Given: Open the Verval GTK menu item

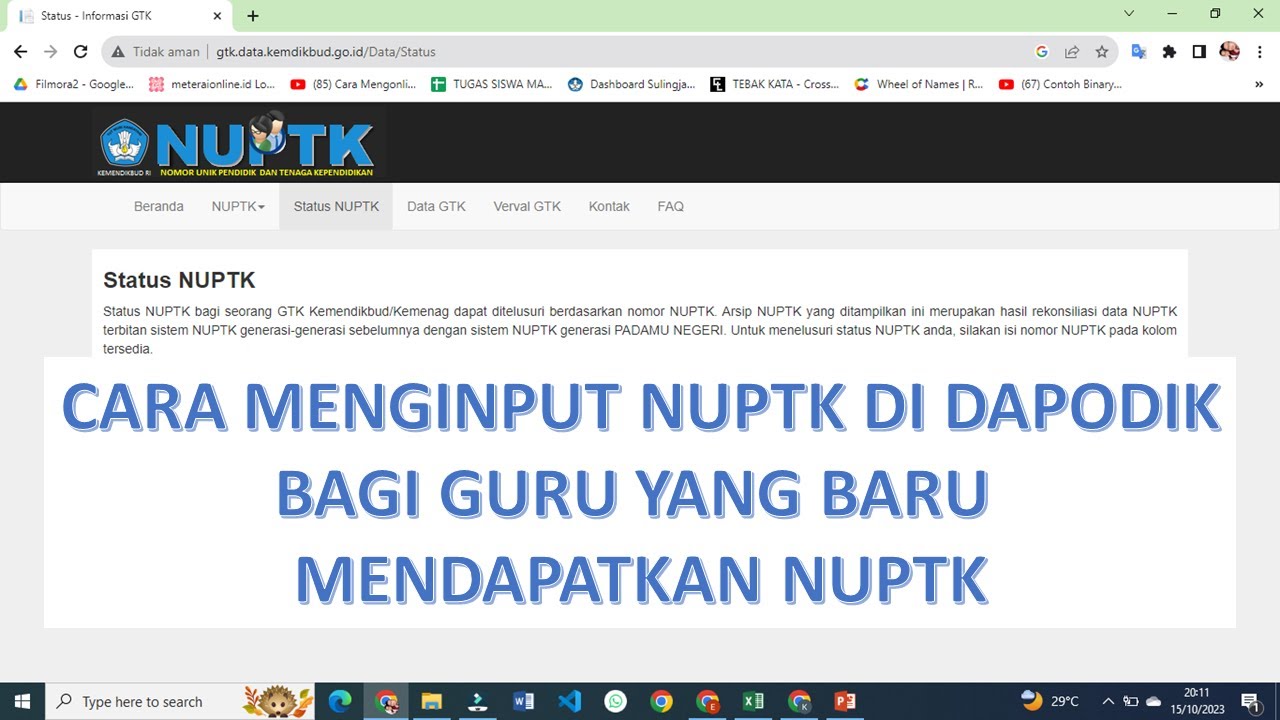Looking at the screenshot, I should [527, 206].
